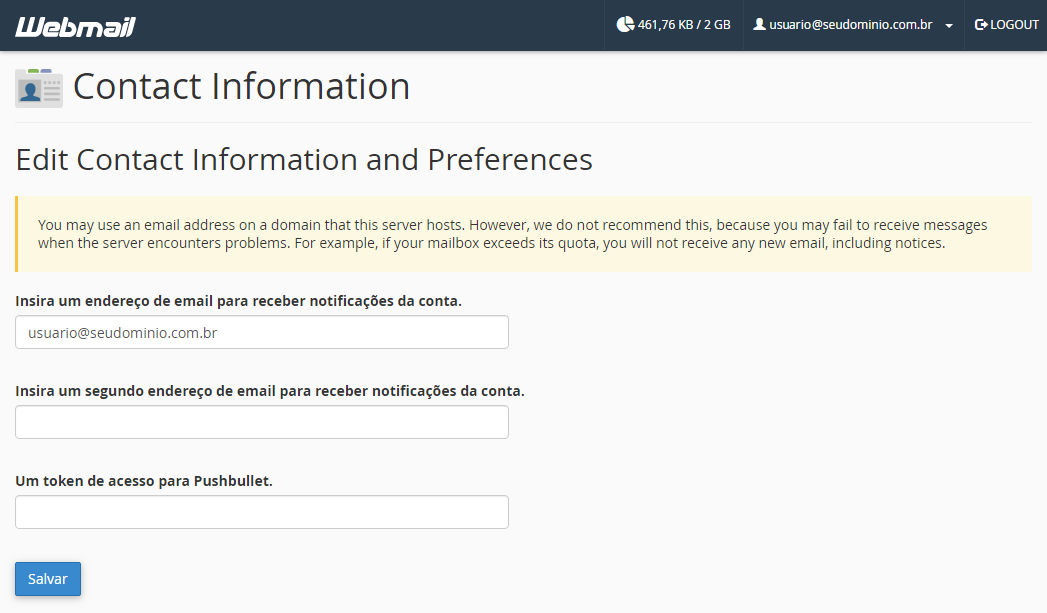Click the Webmail logo
This screenshot has width=1047, height=613.
75,27
